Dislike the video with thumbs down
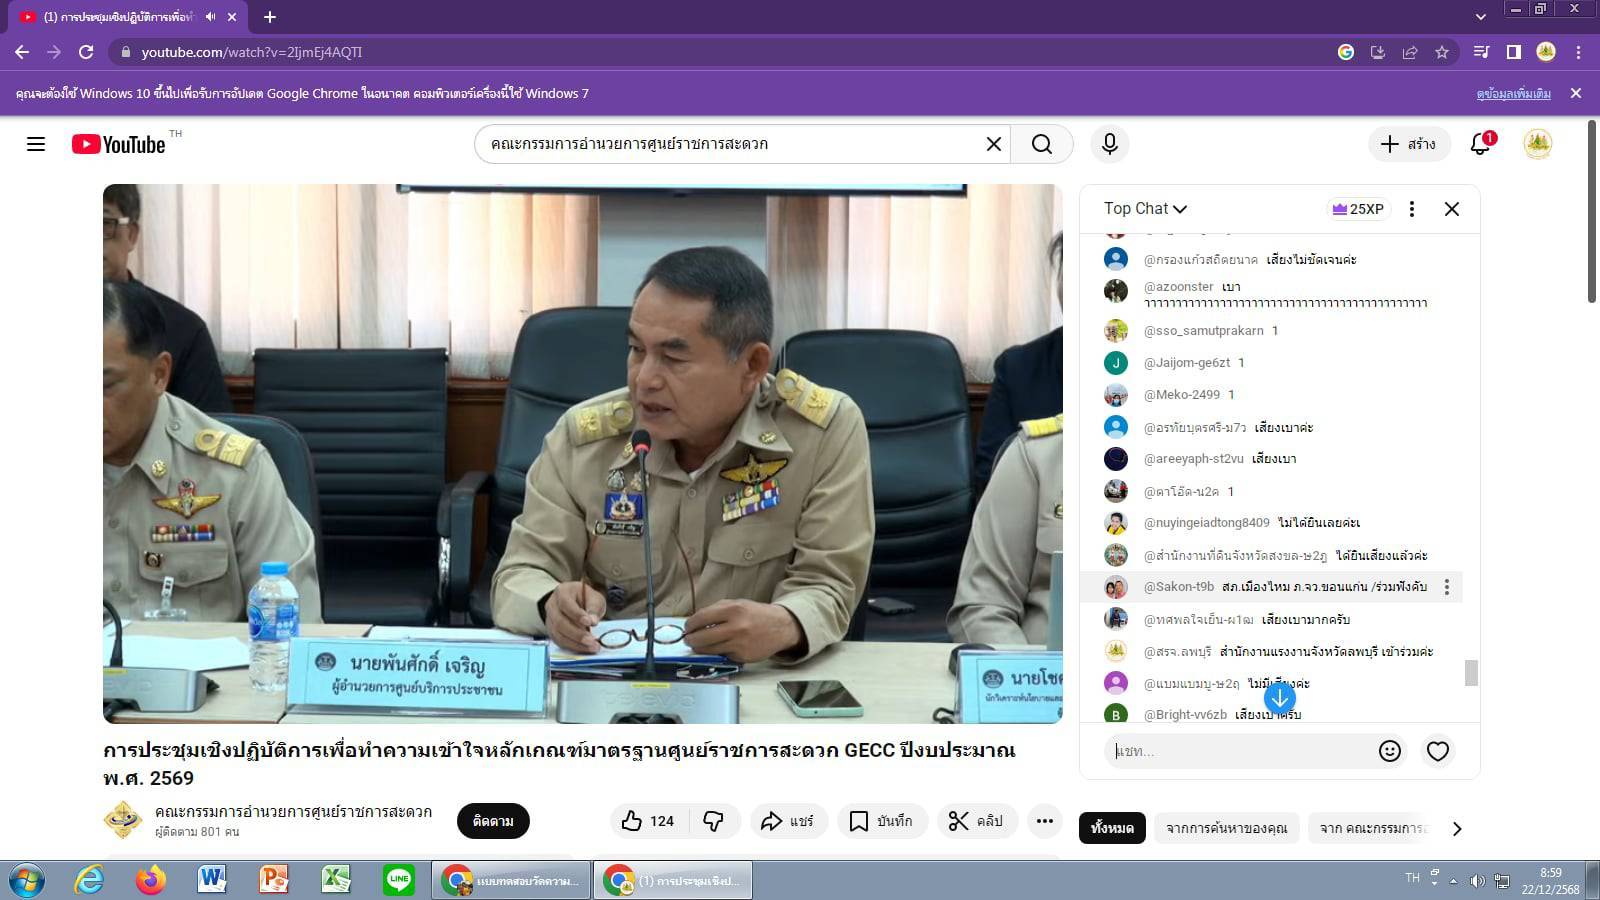The width and height of the screenshot is (1600, 900). [714, 821]
